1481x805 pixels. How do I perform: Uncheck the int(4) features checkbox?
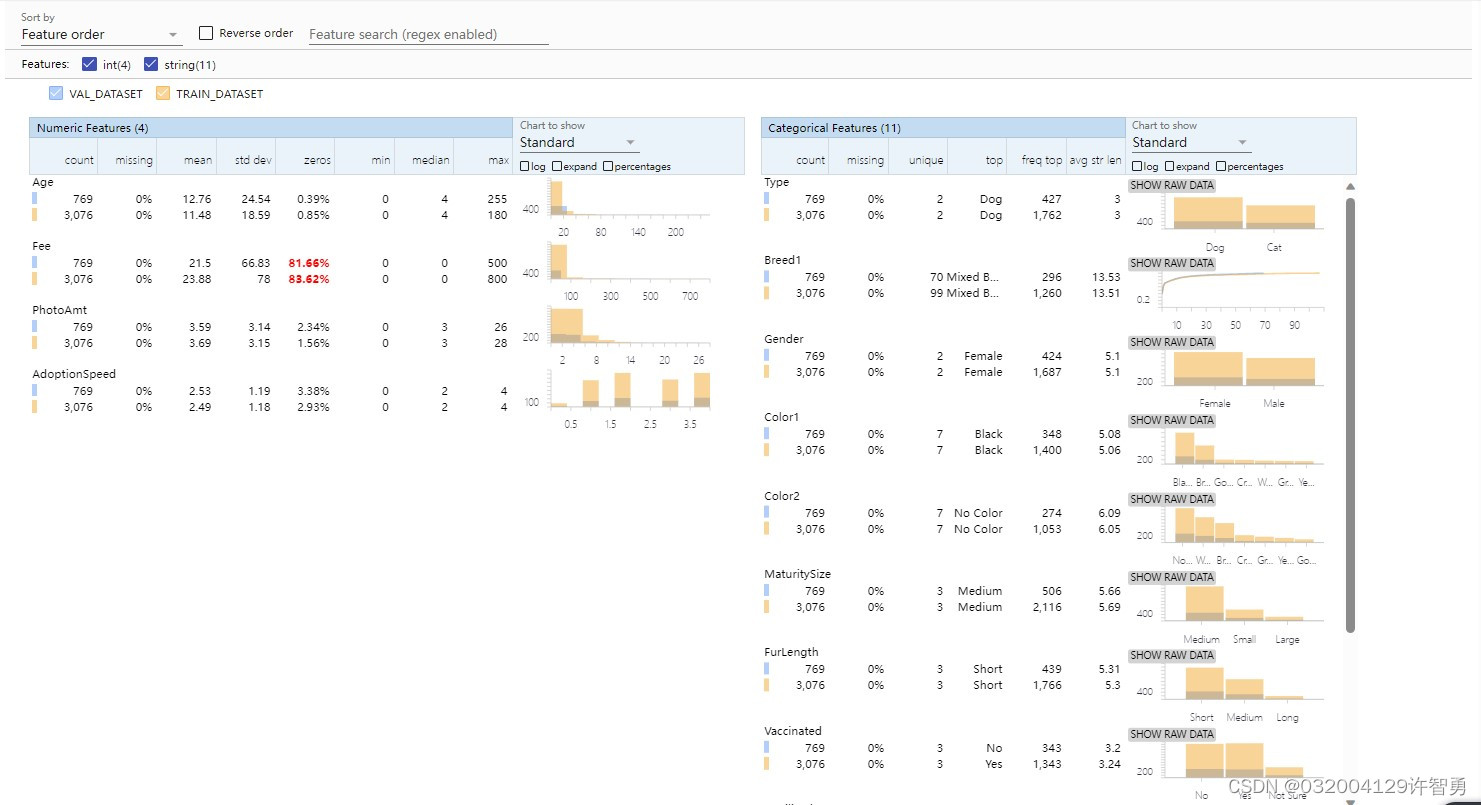click(x=89, y=65)
